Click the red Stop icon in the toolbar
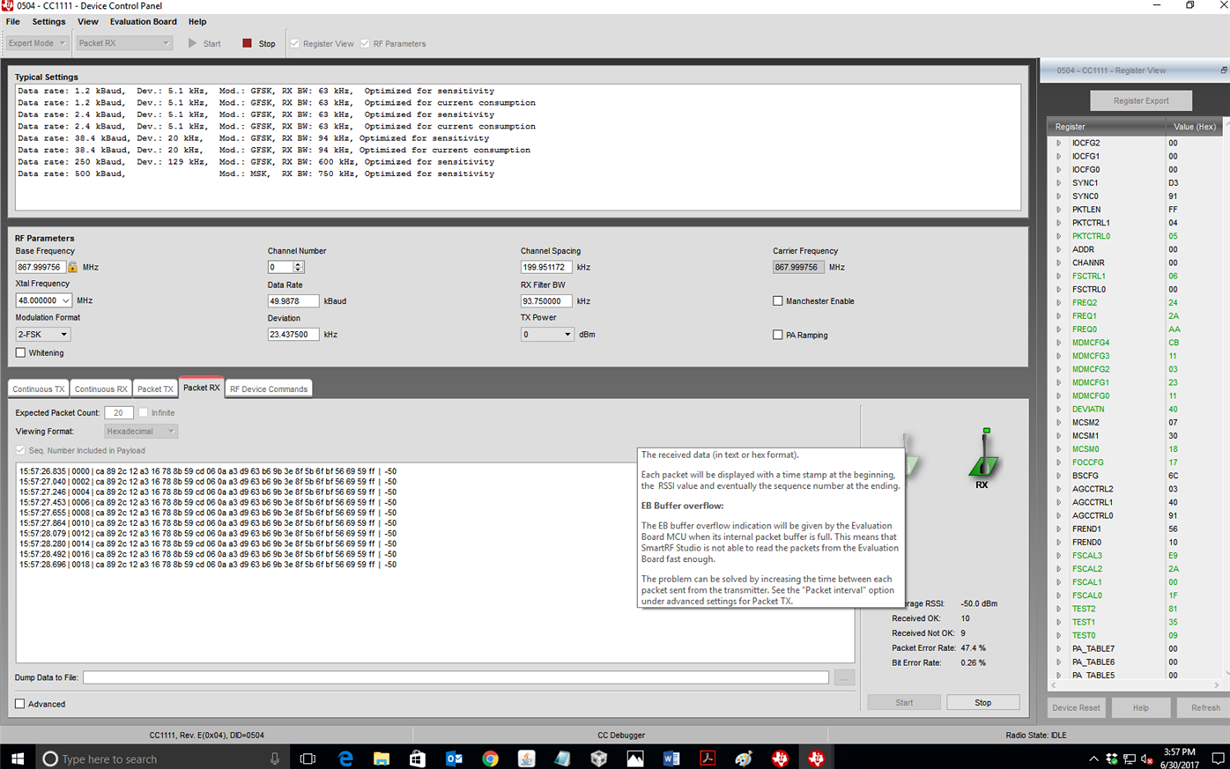This screenshot has width=1230, height=769. pos(247,43)
